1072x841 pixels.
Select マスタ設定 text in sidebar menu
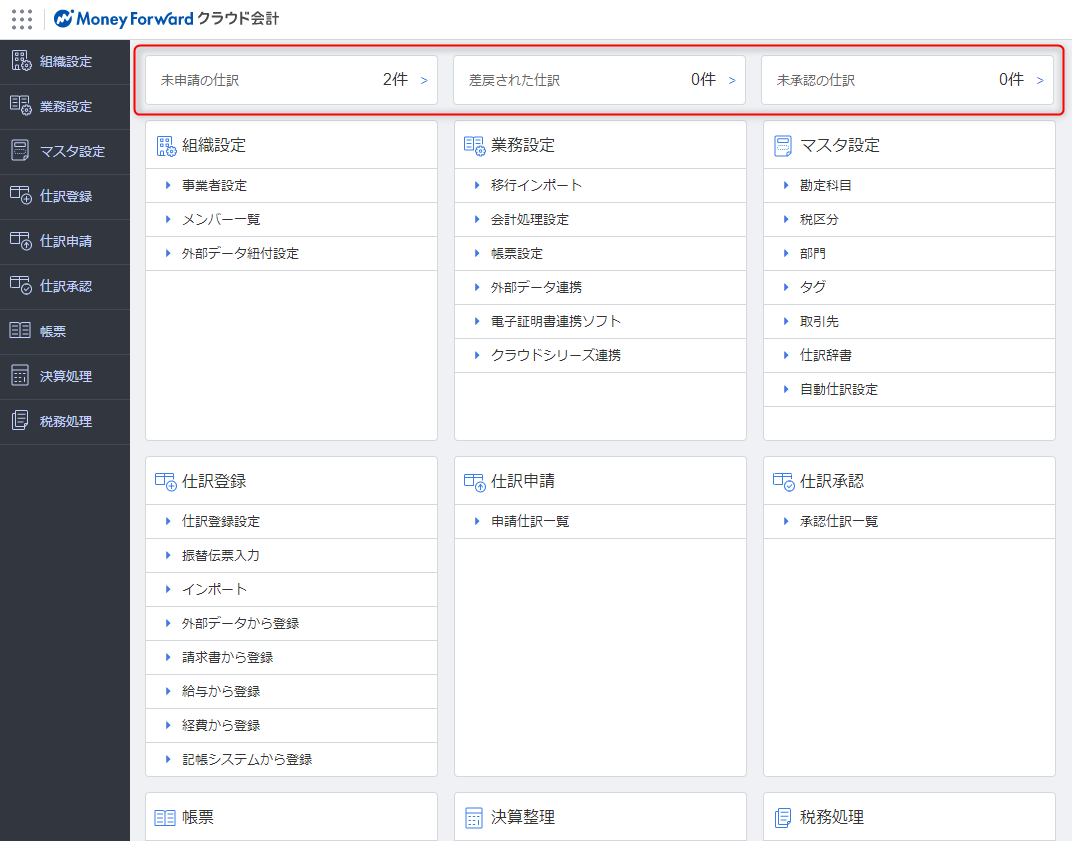(72, 151)
